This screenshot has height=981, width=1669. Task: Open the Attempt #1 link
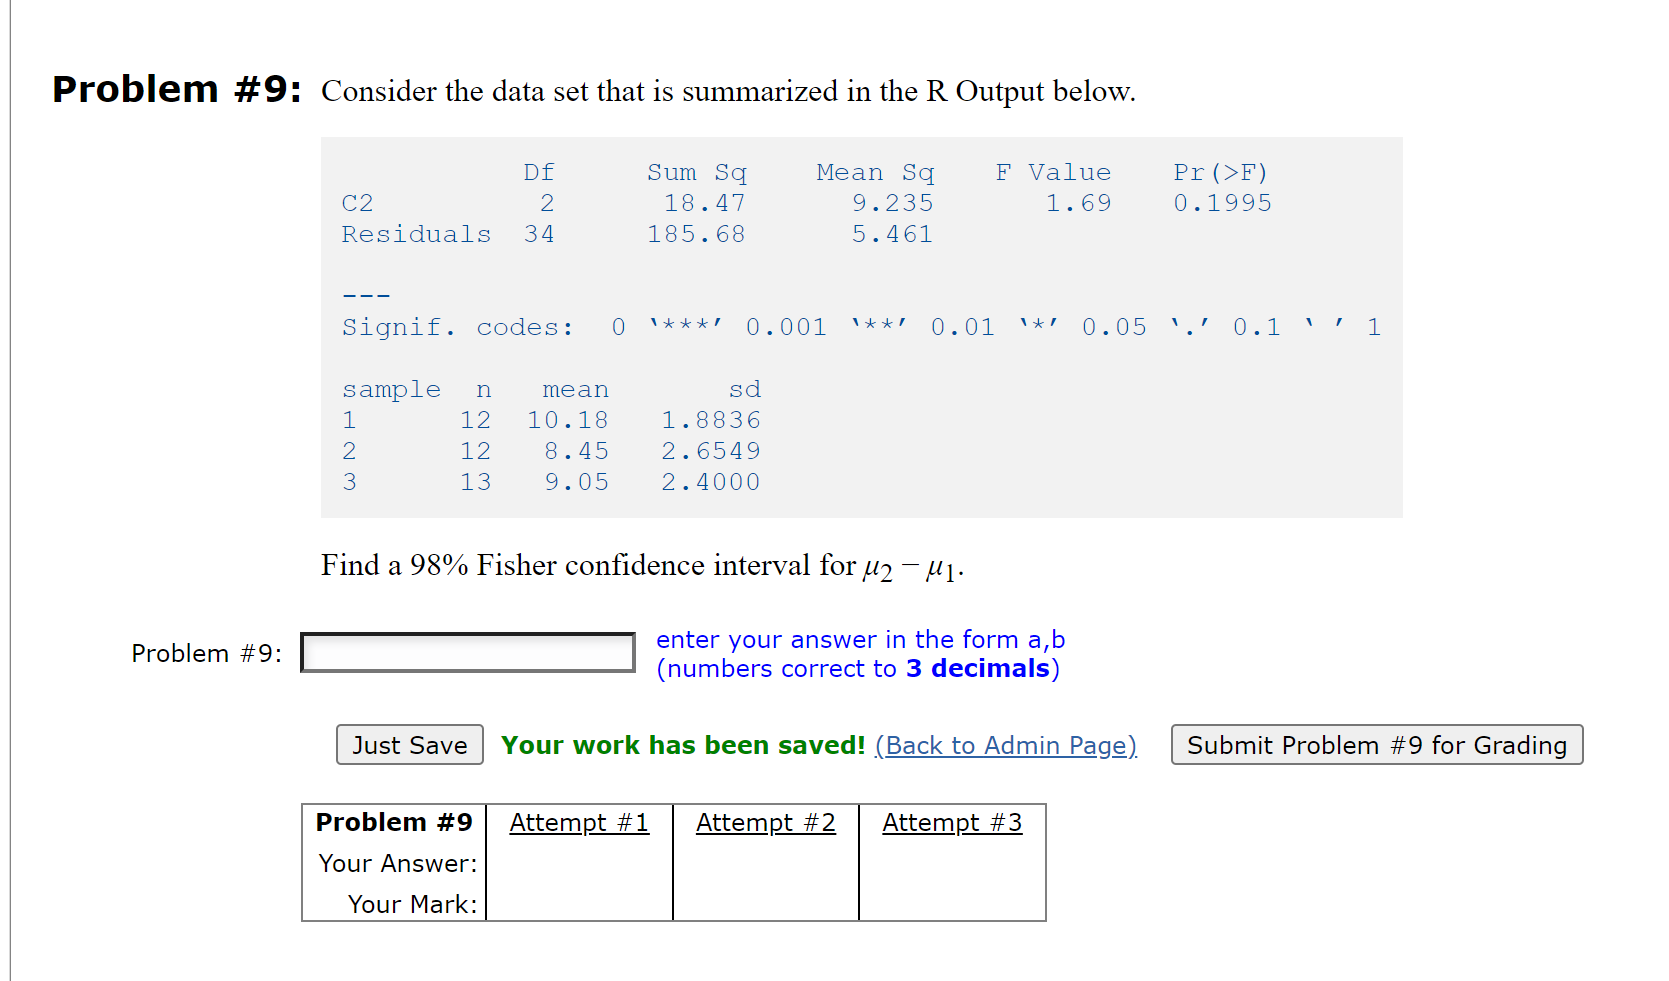pos(579,822)
